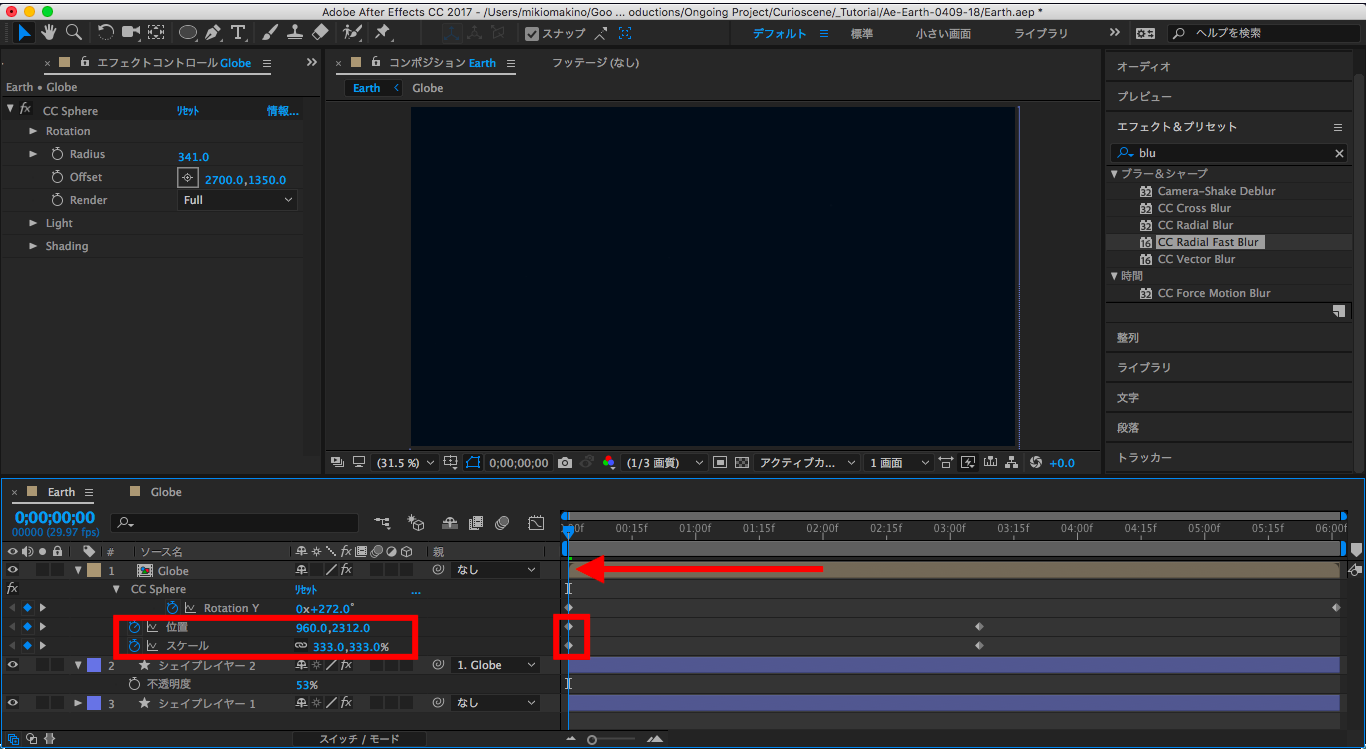Select the 小さい画面 workspace
Image resolution: width=1366 pixels, height=749 pixels.
pyautogui.click(x=943, y=33)
